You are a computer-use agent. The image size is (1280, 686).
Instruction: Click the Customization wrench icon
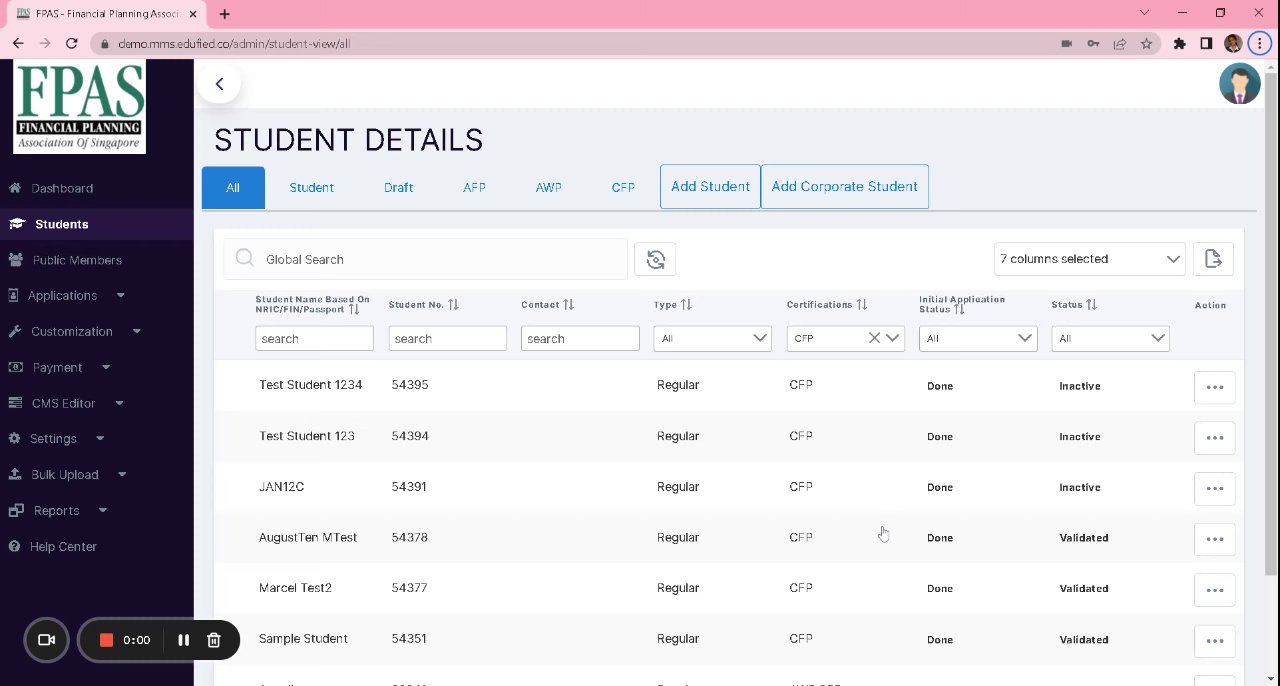click(x=15, y=331)
